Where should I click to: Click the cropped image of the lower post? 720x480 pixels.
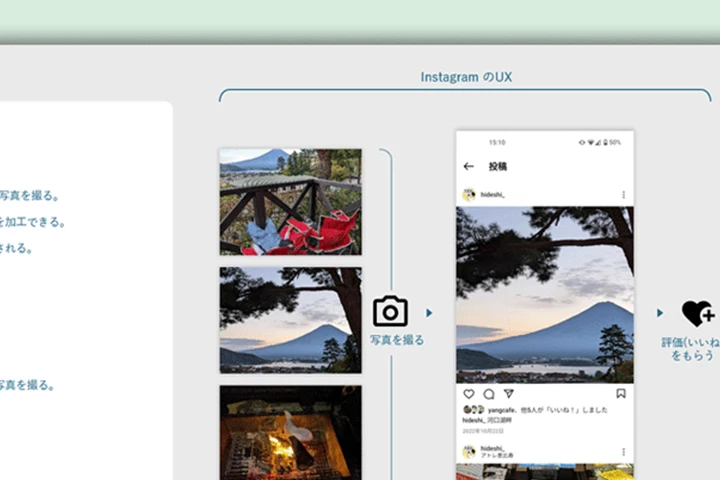pyautogui.click(x=545, y=472)
